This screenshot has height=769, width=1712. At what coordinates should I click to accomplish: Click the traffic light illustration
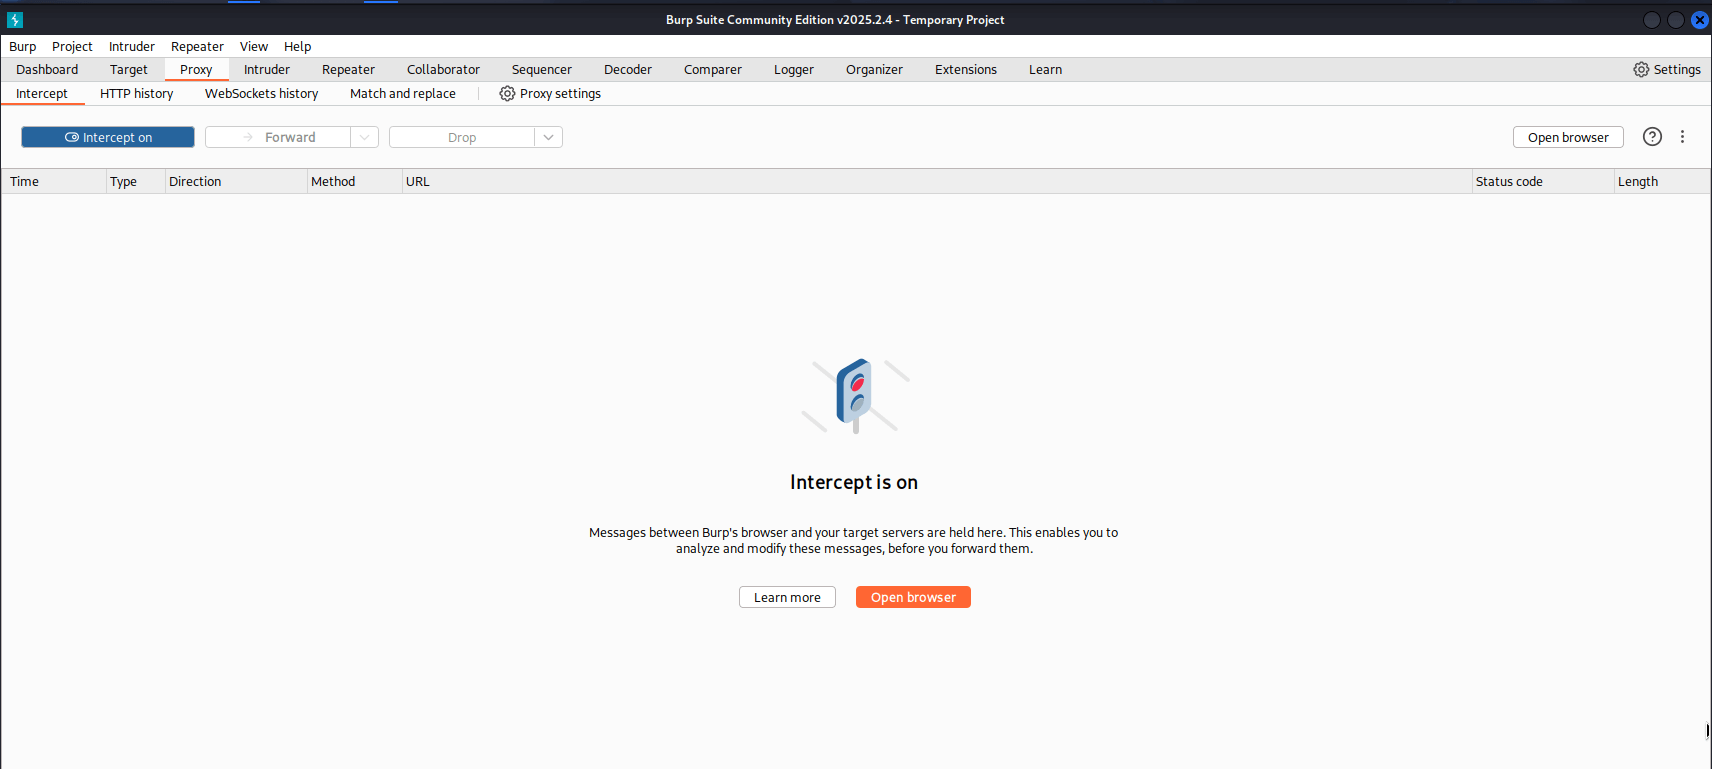coord(855,396)
